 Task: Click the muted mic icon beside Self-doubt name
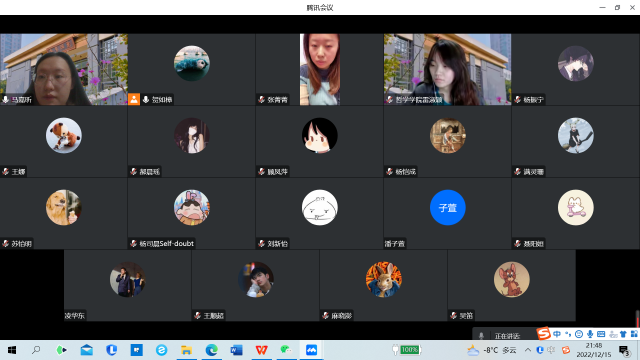[x=133, y=244]
